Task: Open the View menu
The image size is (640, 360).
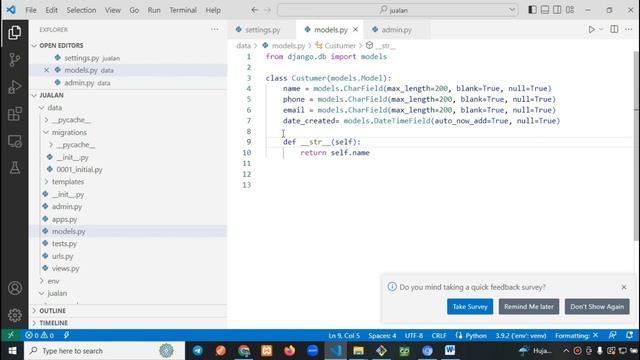Action: (x=113, y=10)
